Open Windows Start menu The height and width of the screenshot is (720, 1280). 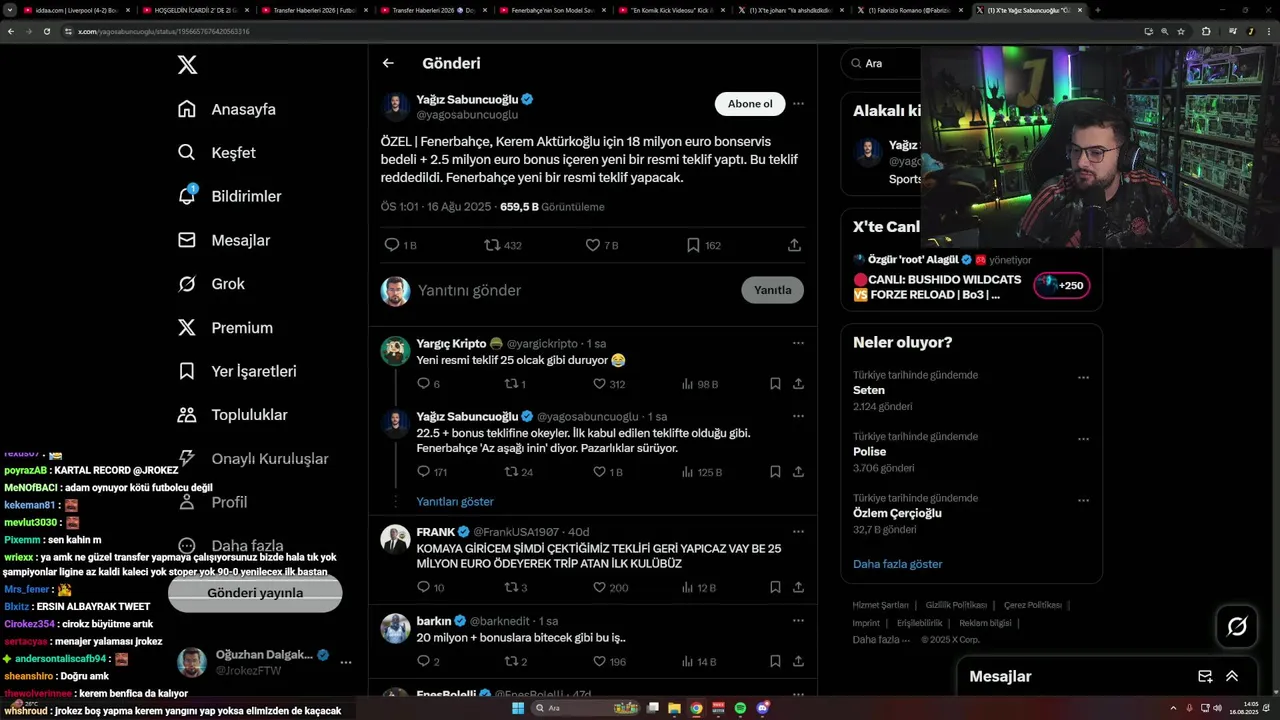pyautogui.click(x=518, y=708)
